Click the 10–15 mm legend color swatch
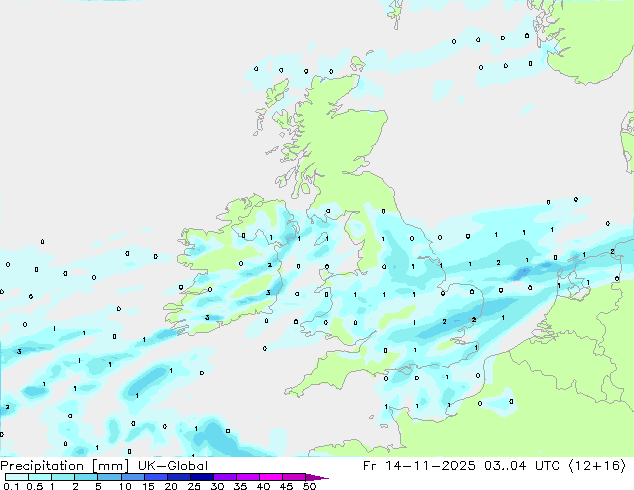 click(132, 477)
